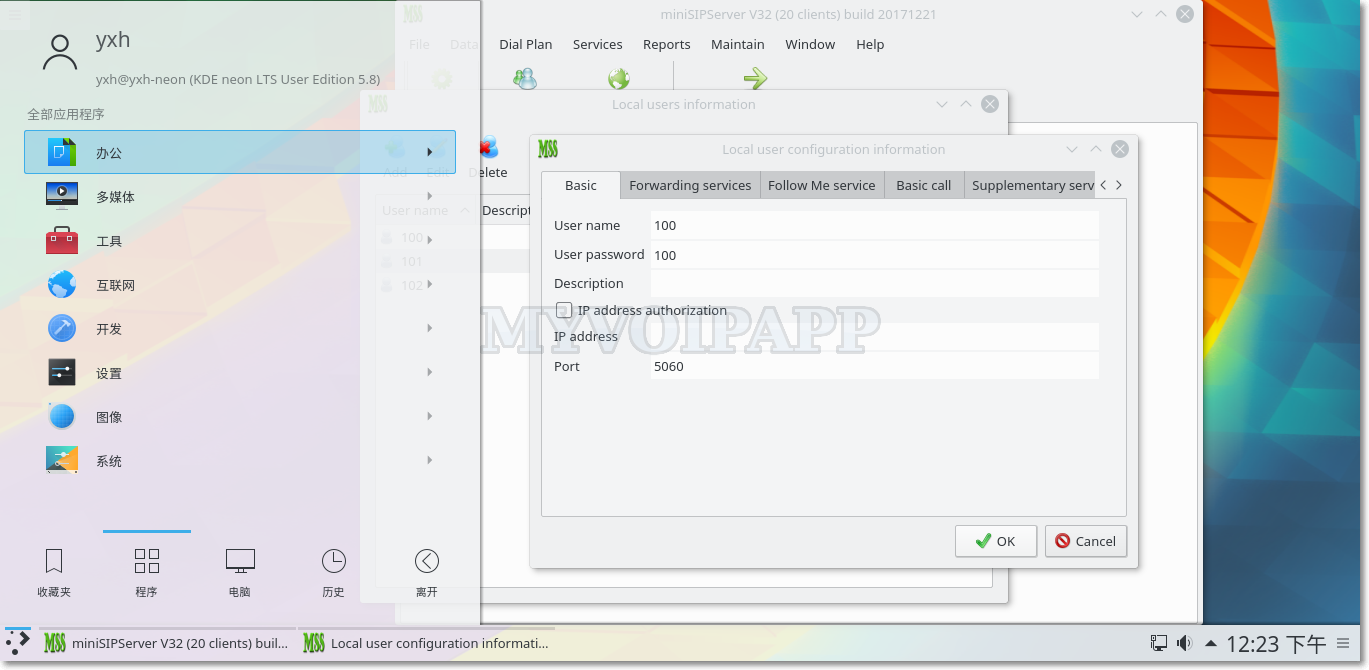Switch to the Supplementary services tab

(1030, 185)
